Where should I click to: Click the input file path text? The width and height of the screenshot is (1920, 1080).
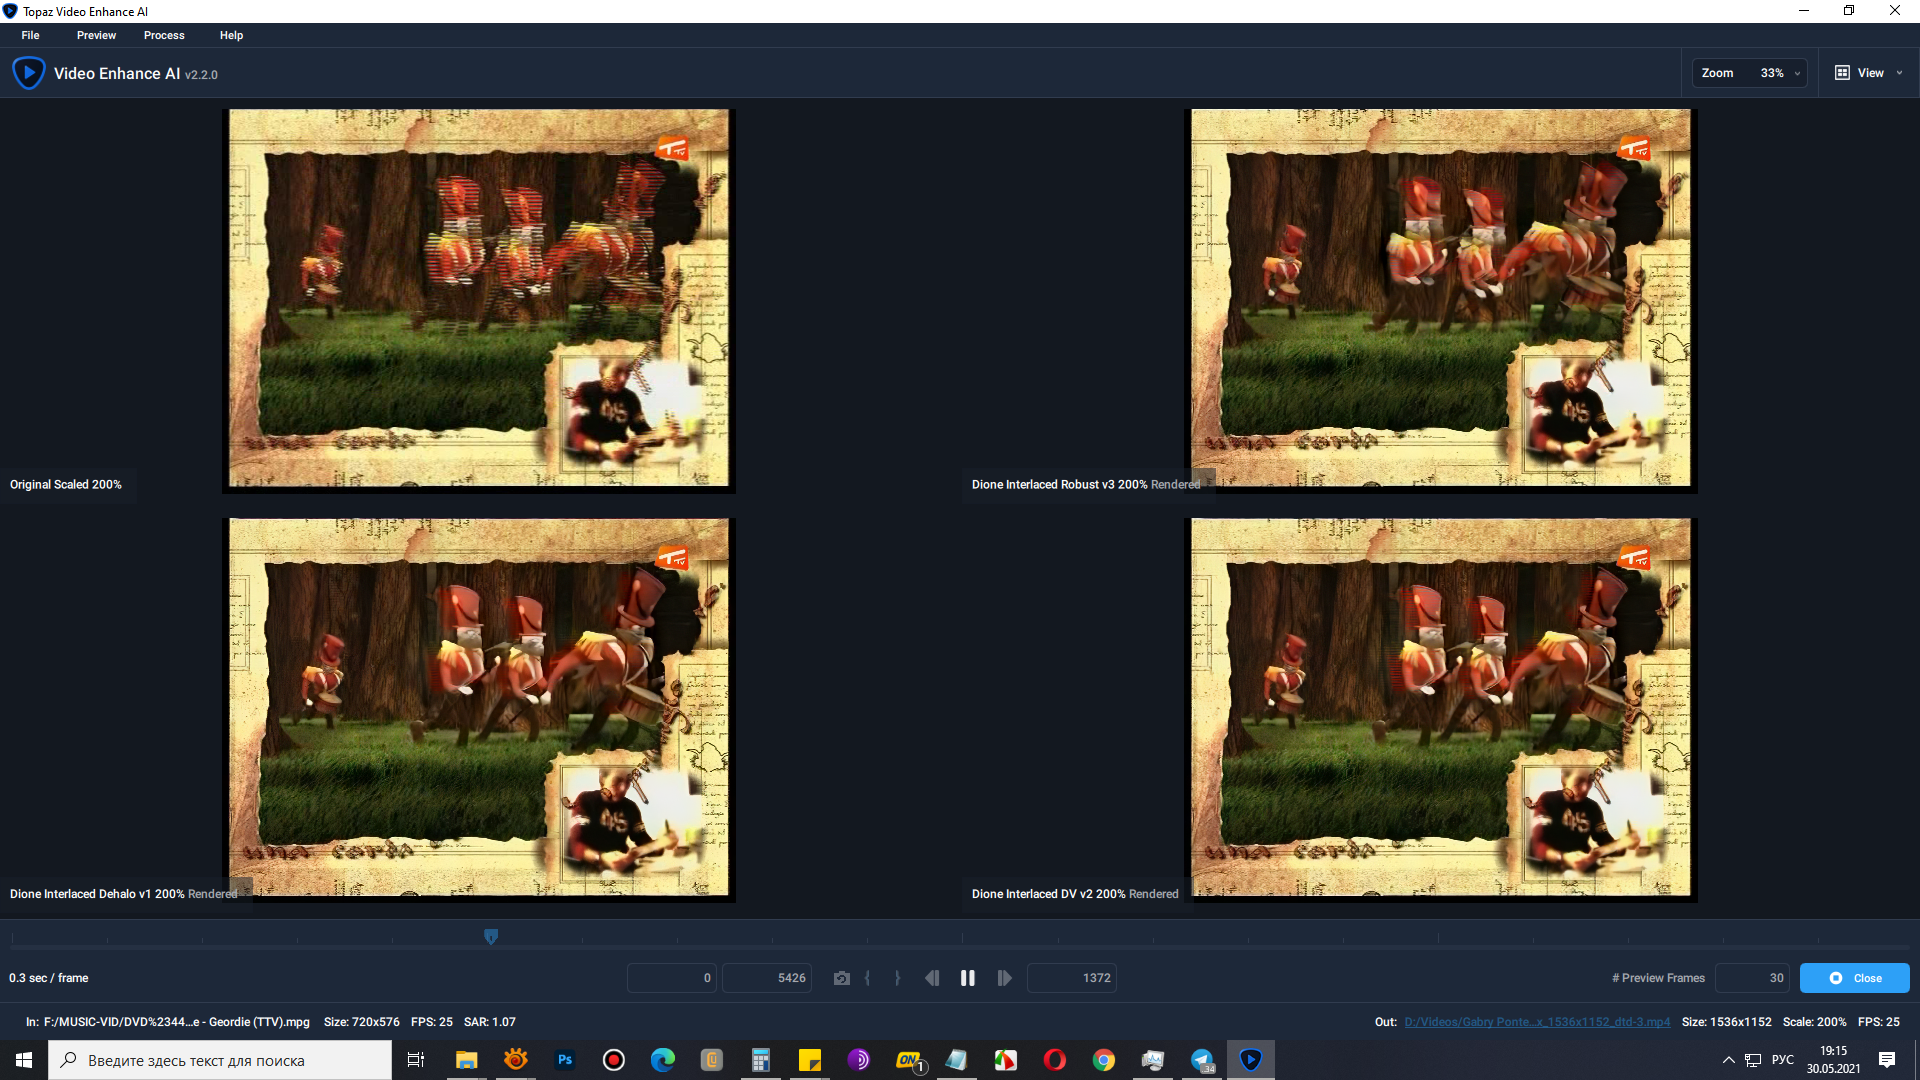(x=168, y=1022)
